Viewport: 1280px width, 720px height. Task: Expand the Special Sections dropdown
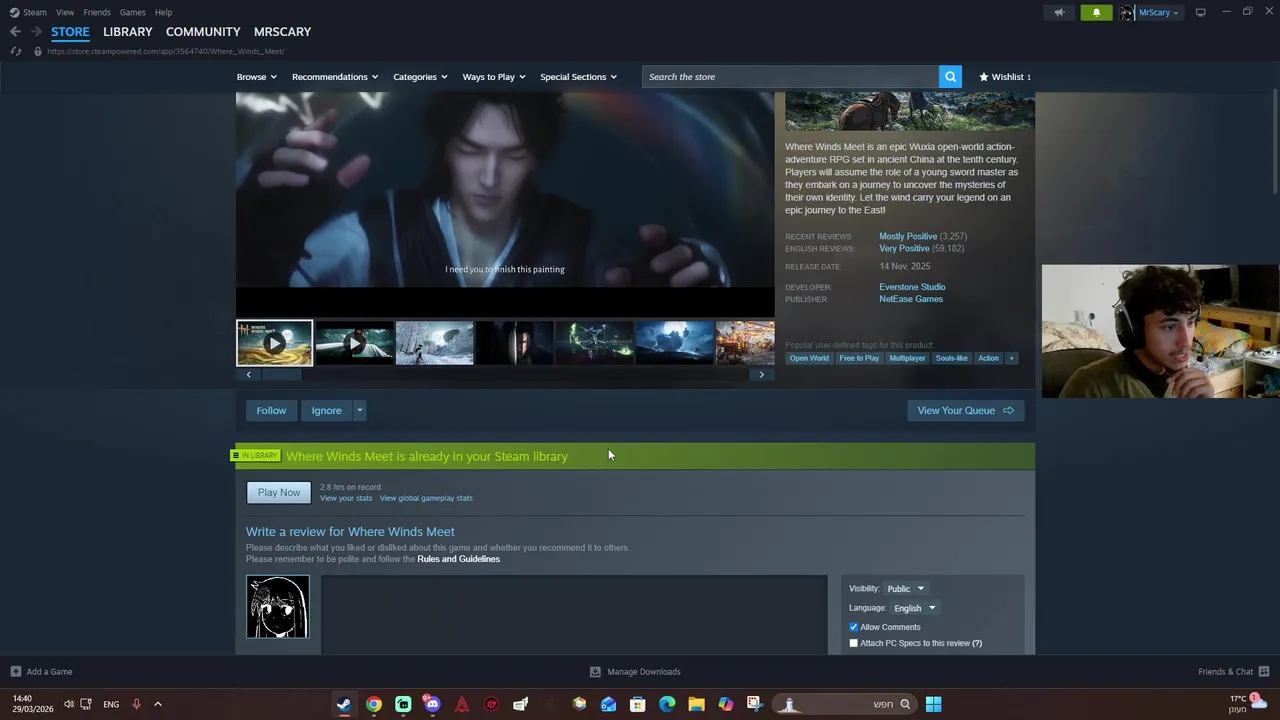(x=578, y=77)
